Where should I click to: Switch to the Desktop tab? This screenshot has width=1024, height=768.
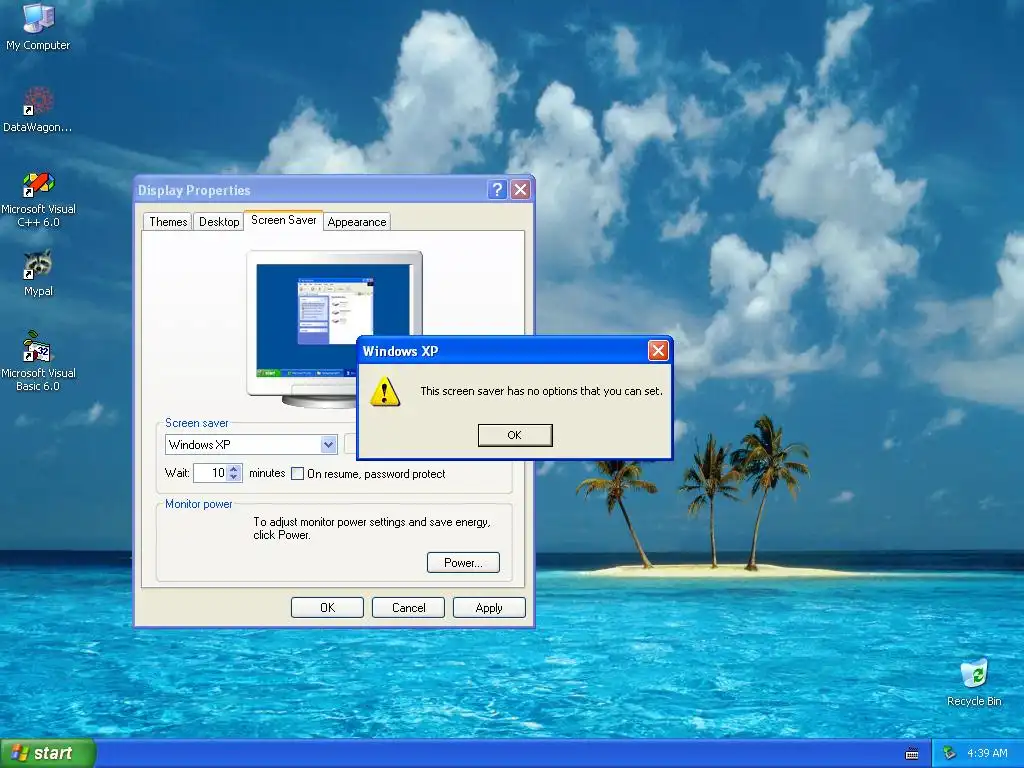point(219,221)
